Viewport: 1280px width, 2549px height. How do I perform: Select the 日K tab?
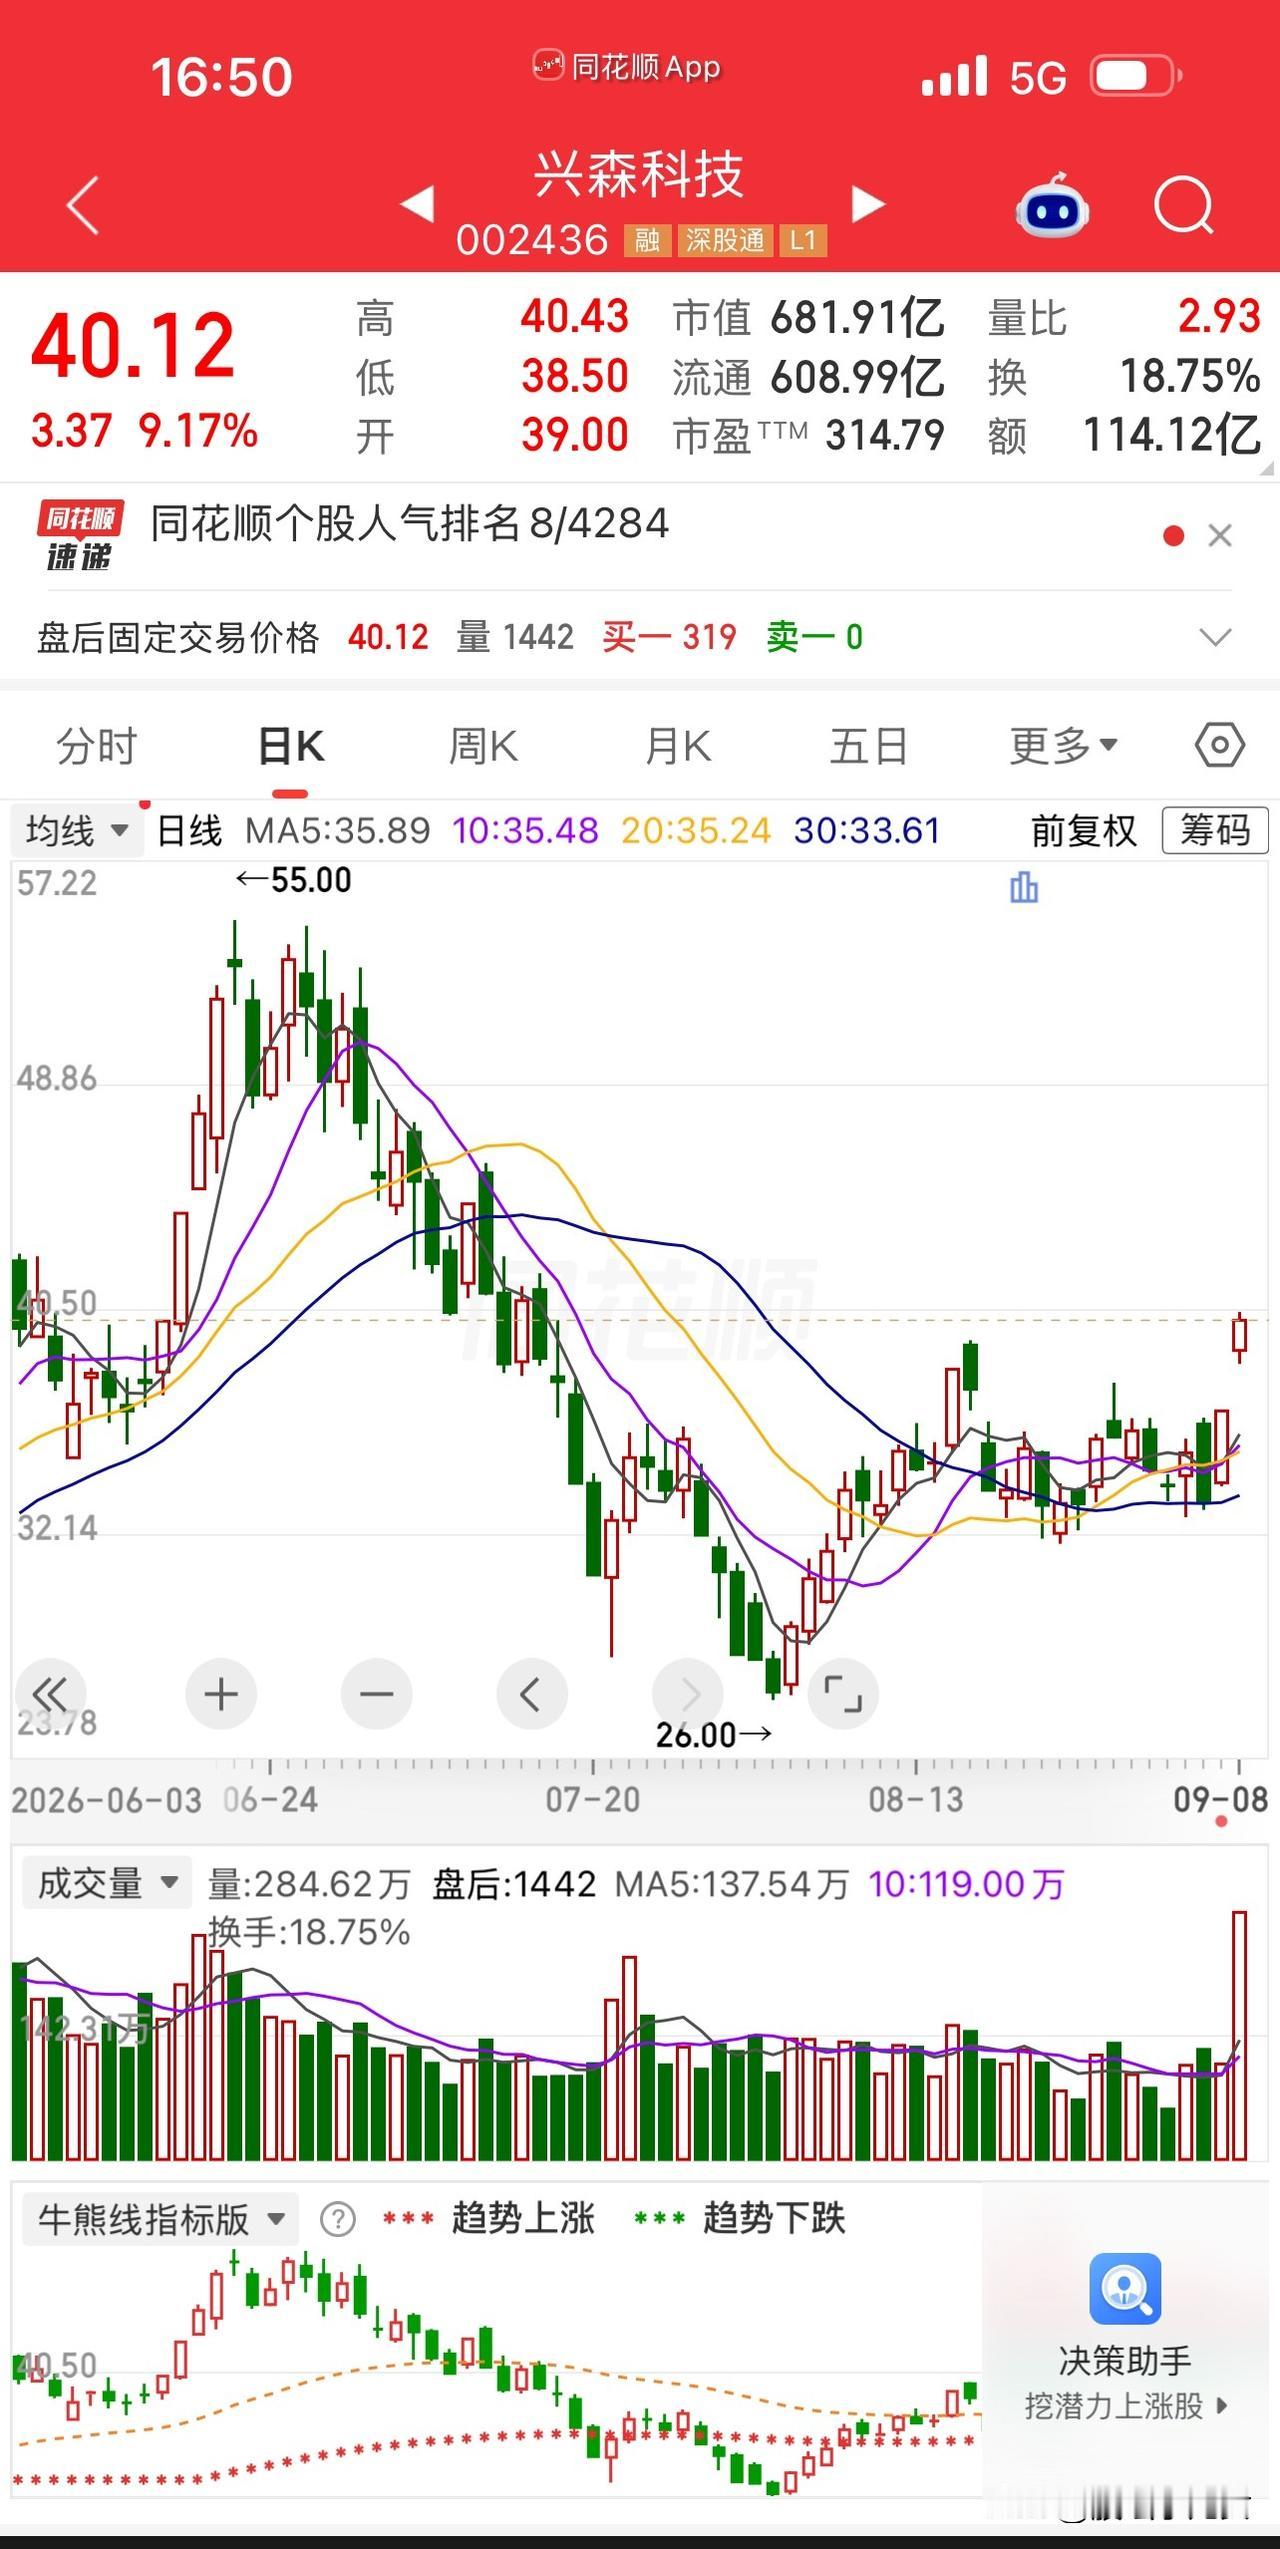290,746
